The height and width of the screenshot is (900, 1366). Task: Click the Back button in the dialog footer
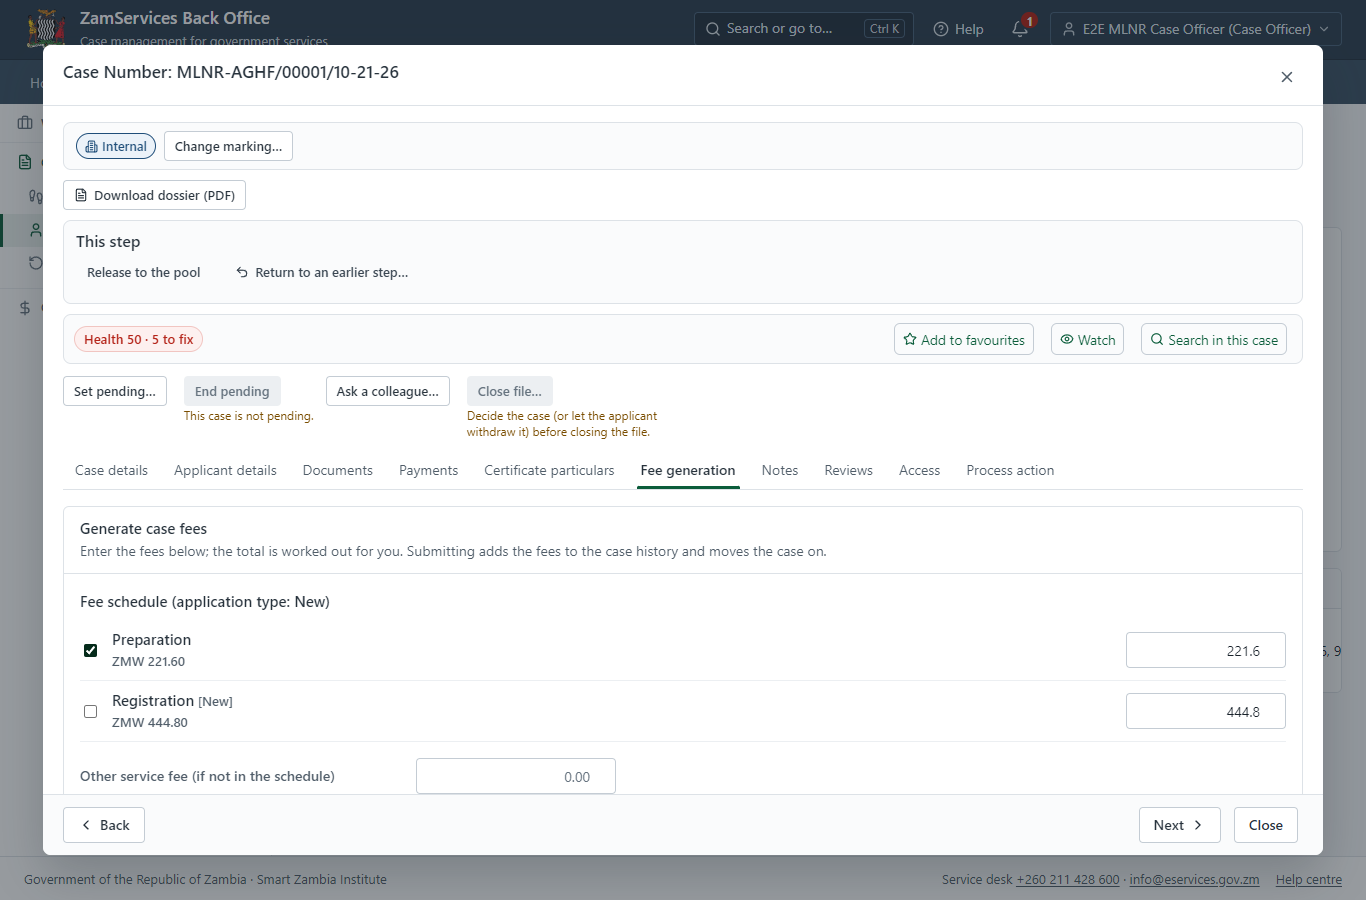(104, 825)
